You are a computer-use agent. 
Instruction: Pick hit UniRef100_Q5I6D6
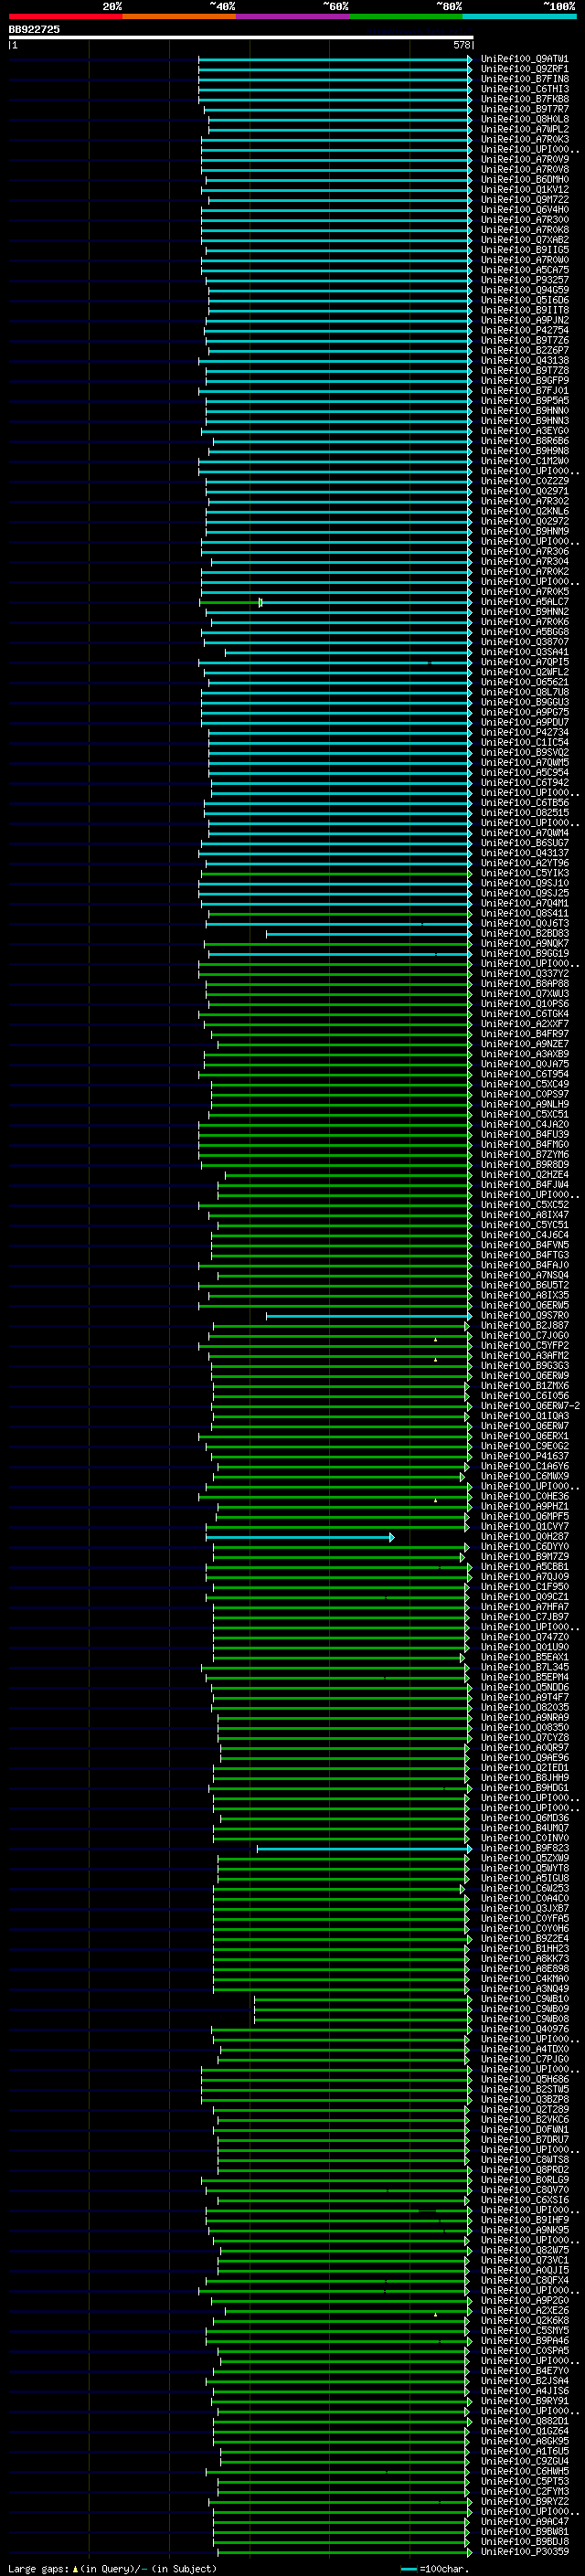[525, 300]
